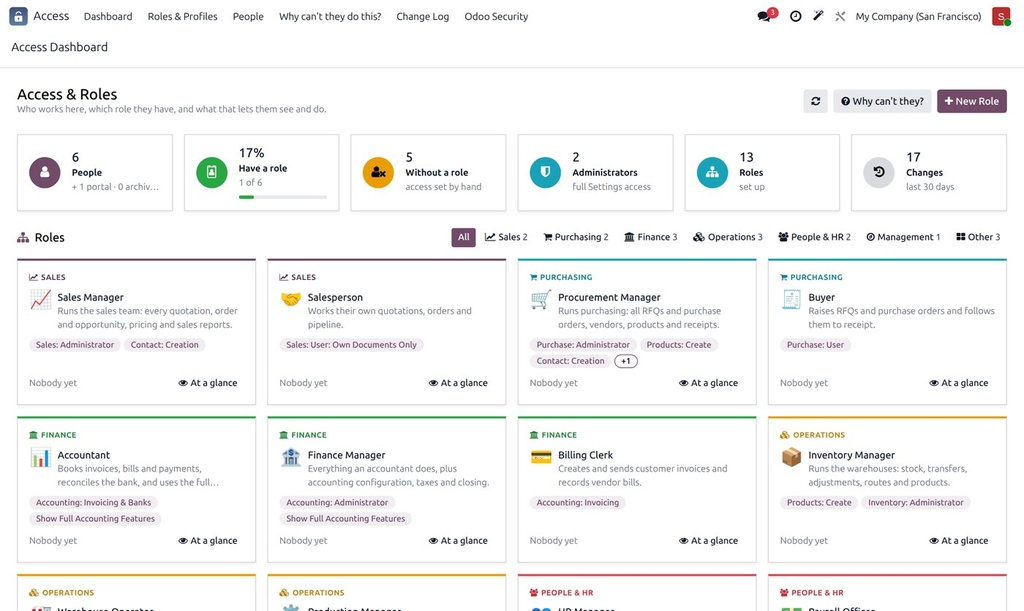
Task: Click the Finance Manager bank icon
Action: click(x=291, y=457)
